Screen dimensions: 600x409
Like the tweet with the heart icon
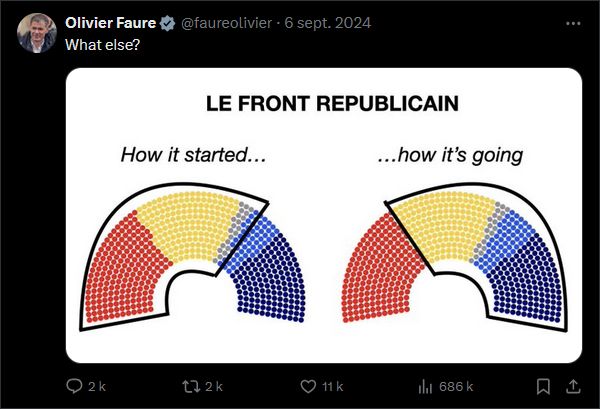(308, 386)
